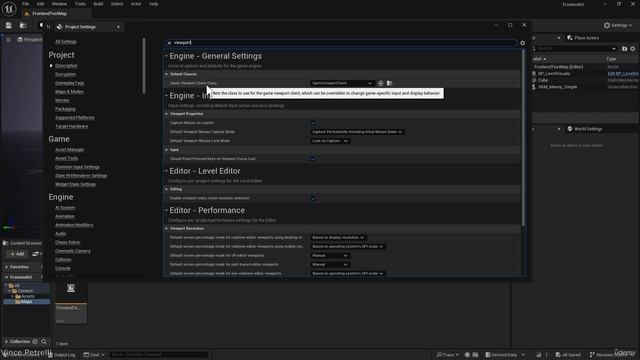Select Content folder in tree
The image size is (640, 360).
click(x=25, y=291)
